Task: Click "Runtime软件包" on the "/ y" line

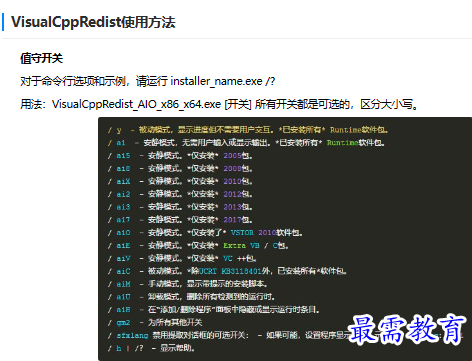Action: pyautogui.click(x=359, y=130)
